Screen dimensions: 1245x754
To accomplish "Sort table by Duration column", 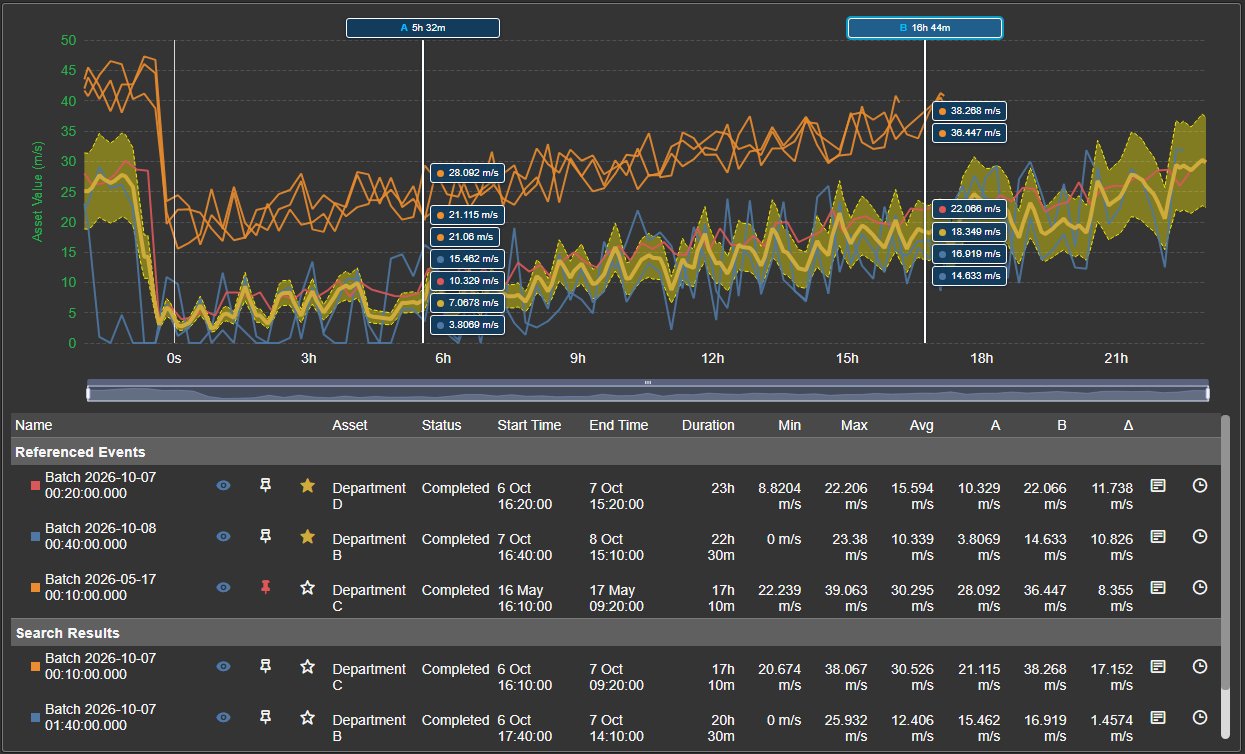I will [x=708, y=425].
